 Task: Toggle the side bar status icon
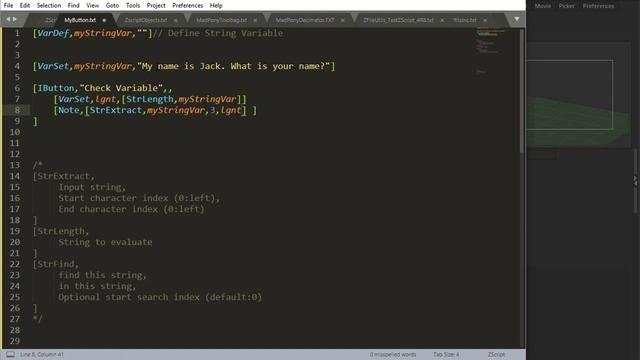(x=11, y=354)
